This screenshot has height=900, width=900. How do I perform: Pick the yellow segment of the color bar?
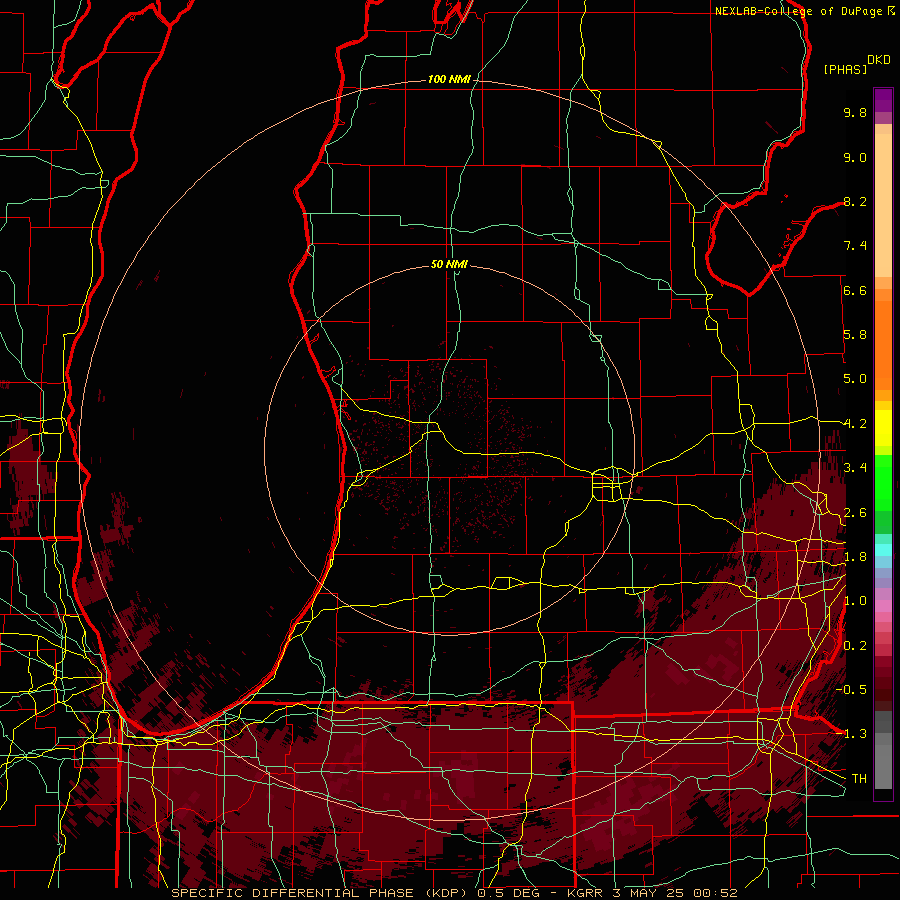click(883, 428)
